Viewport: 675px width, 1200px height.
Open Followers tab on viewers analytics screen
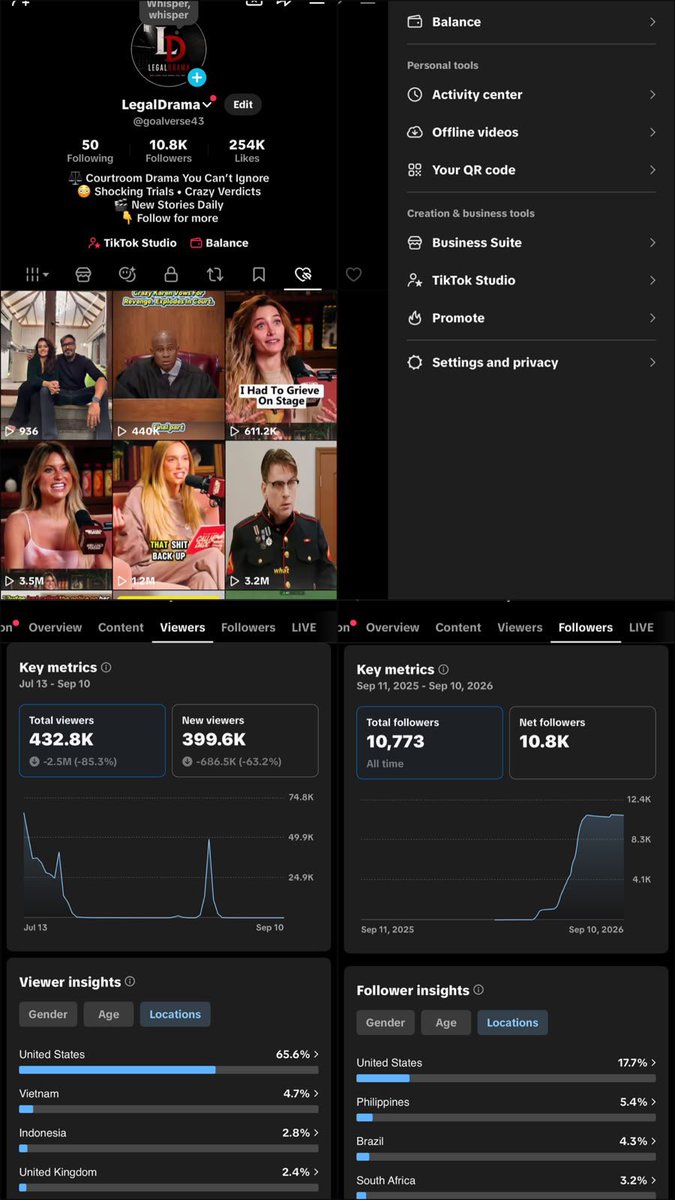(248, 628)
